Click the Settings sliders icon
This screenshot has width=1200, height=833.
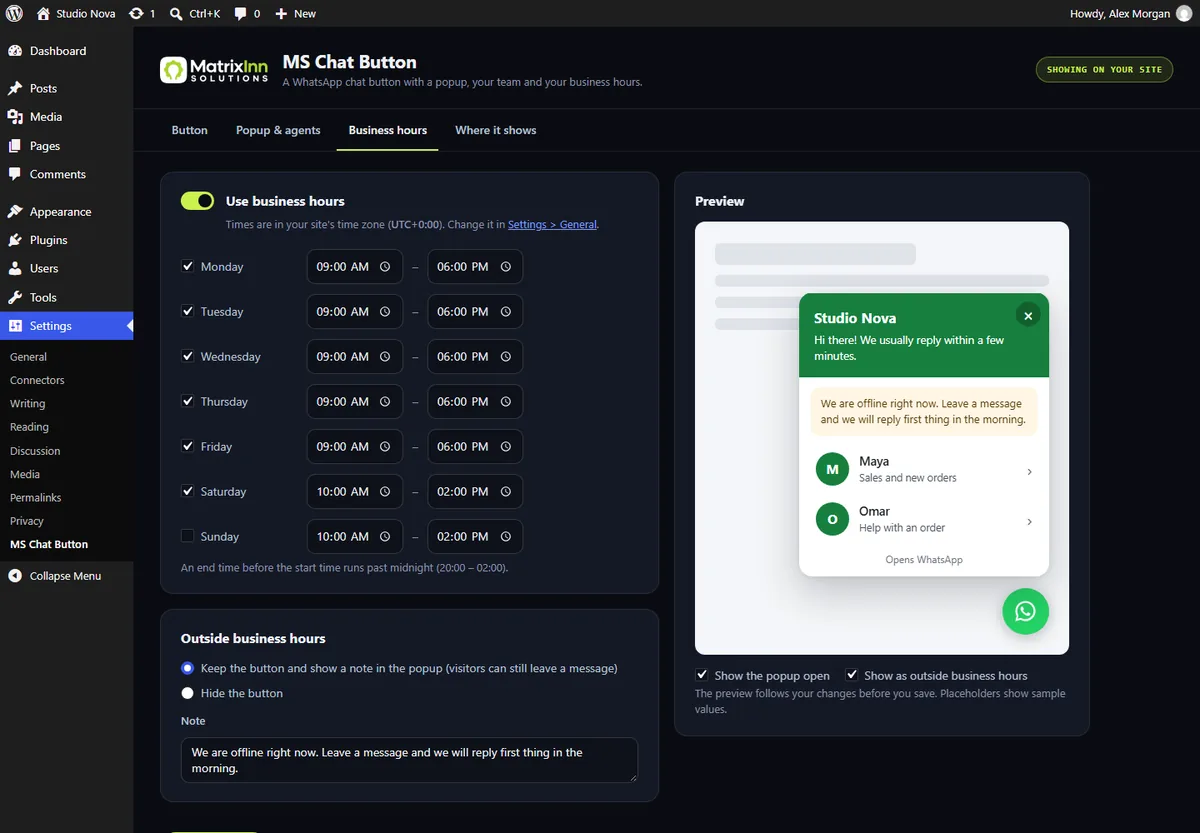15,326
